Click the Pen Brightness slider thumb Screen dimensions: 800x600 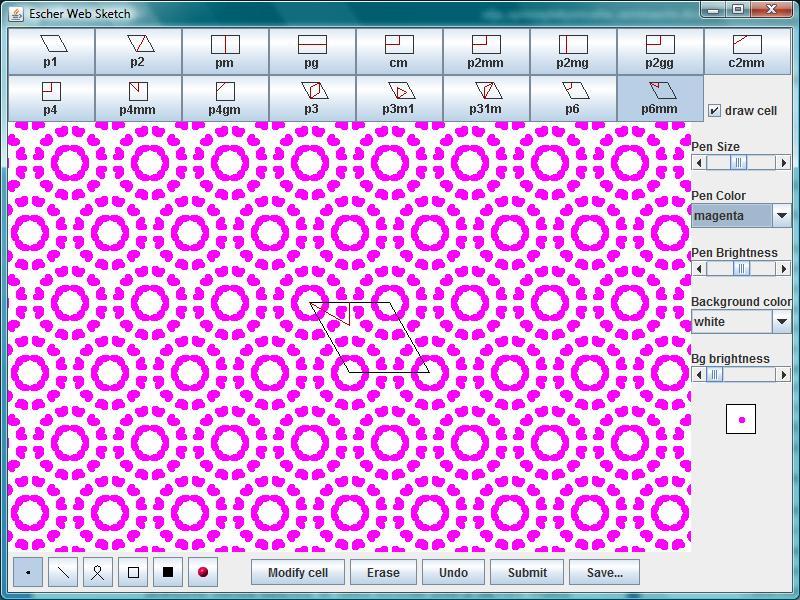(x=741, y=268)
